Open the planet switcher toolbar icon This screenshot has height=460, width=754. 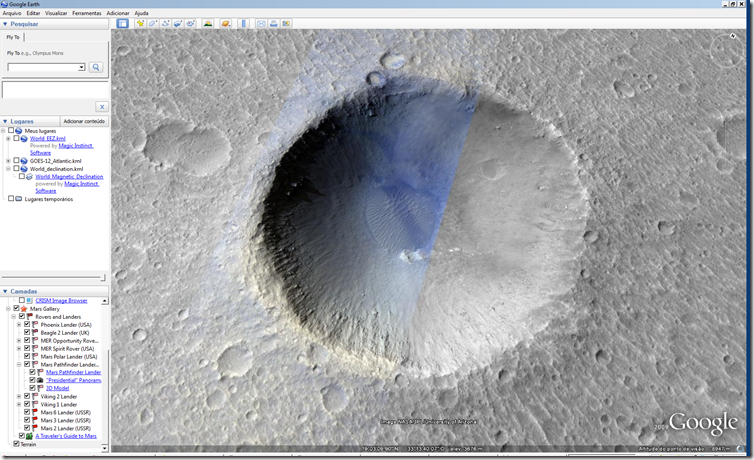225,23
